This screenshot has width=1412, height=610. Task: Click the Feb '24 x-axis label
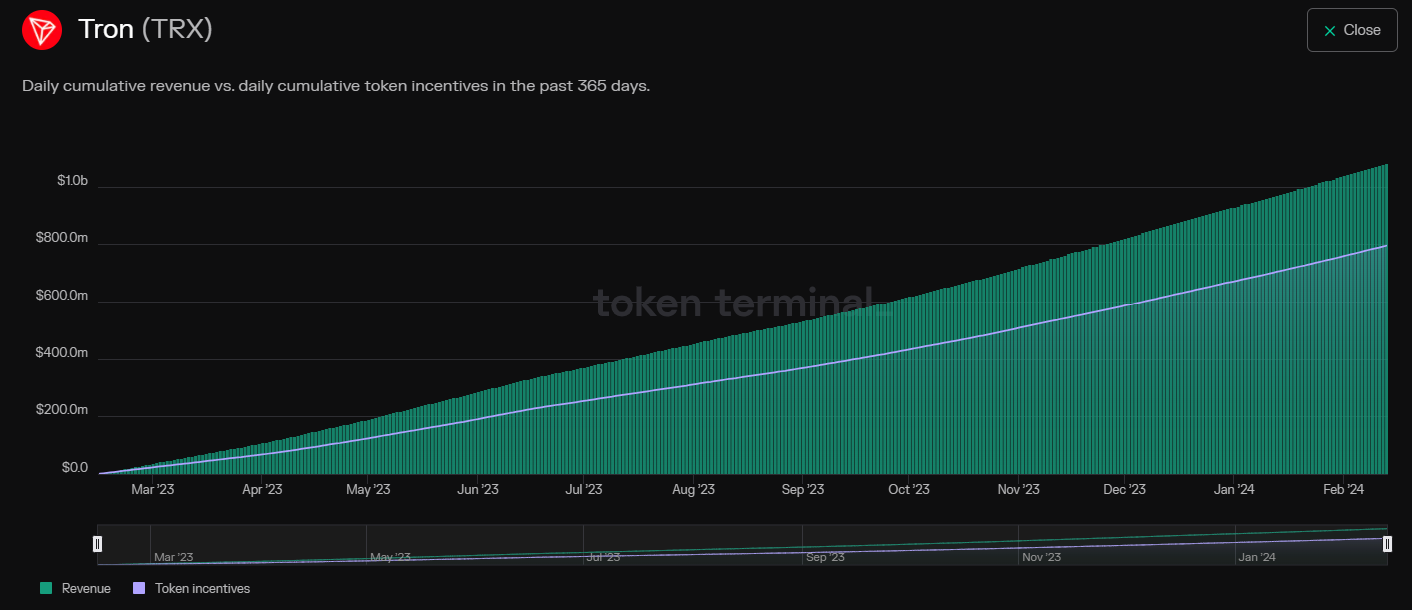tap(1343, 489)
